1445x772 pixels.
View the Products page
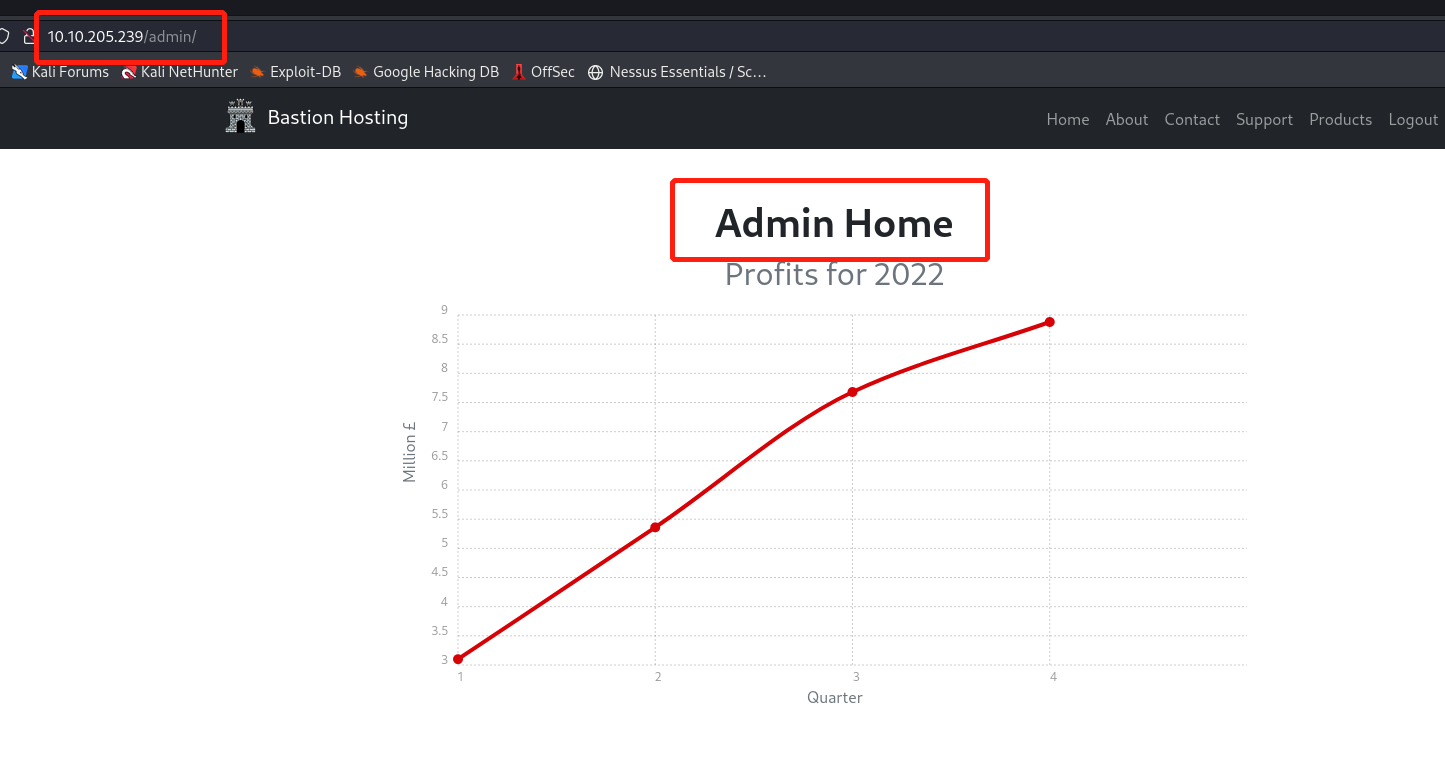[x=1340, y=120]
